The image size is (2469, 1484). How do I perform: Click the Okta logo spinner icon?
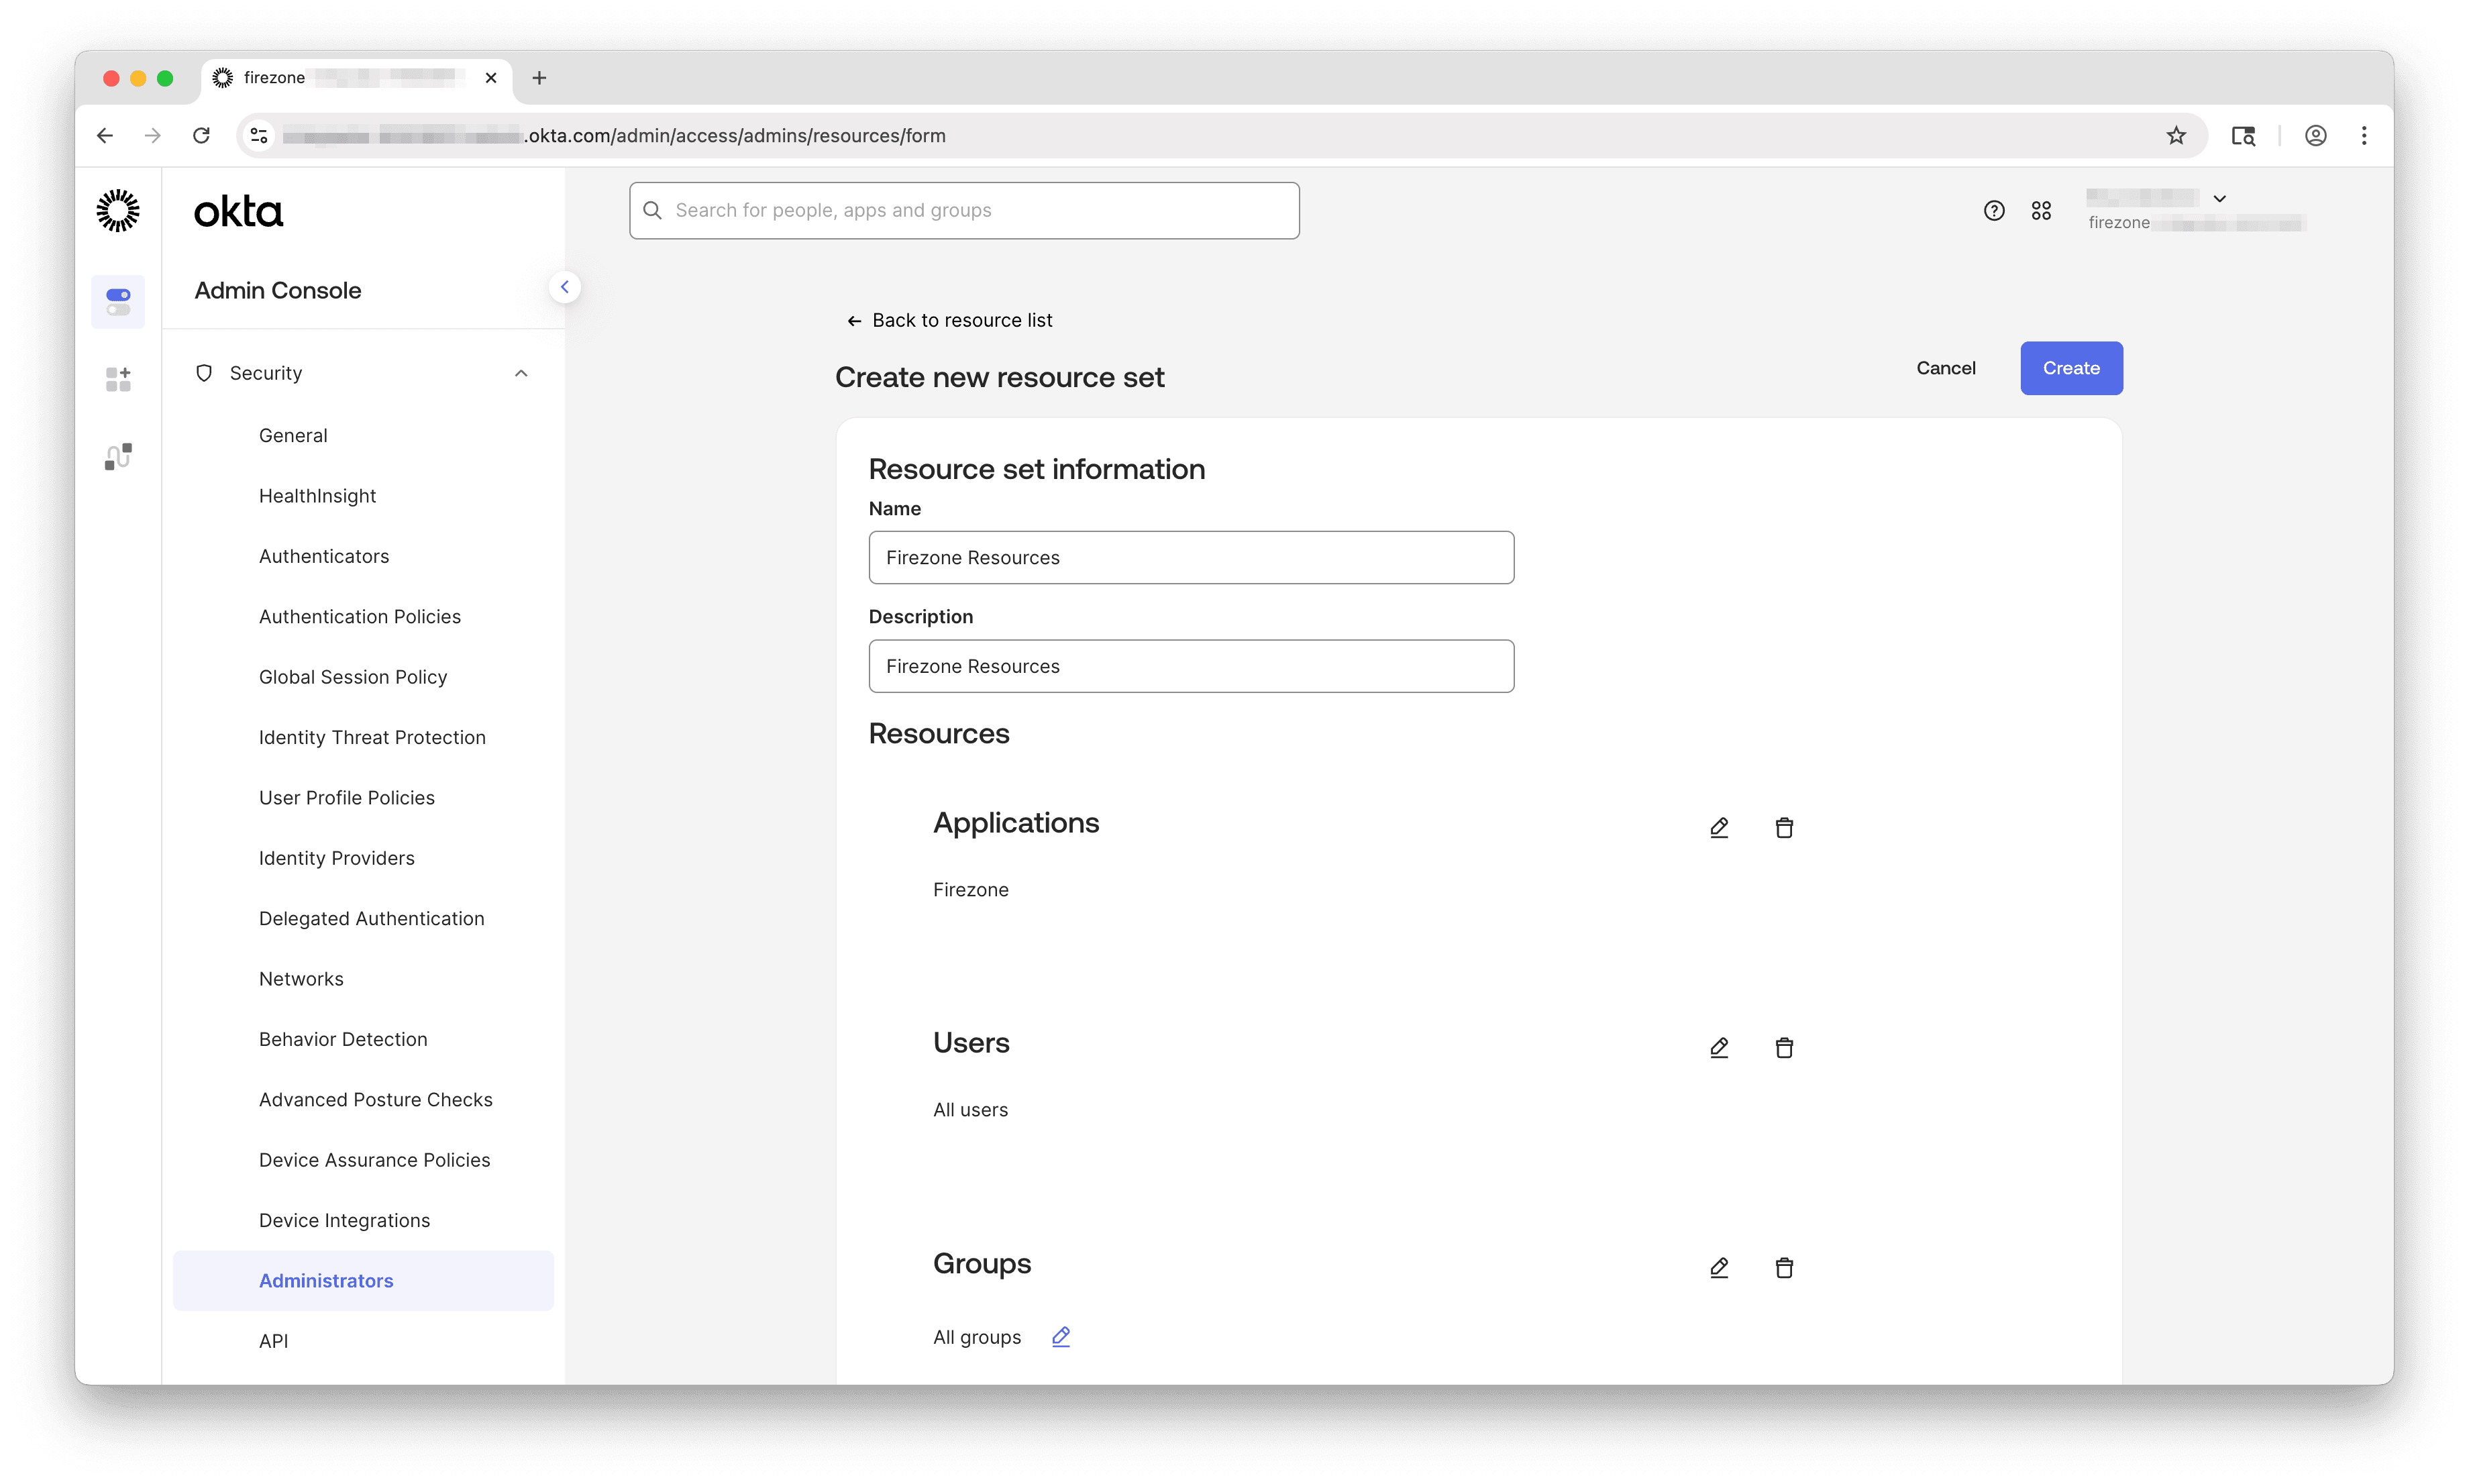coord(118,211)
